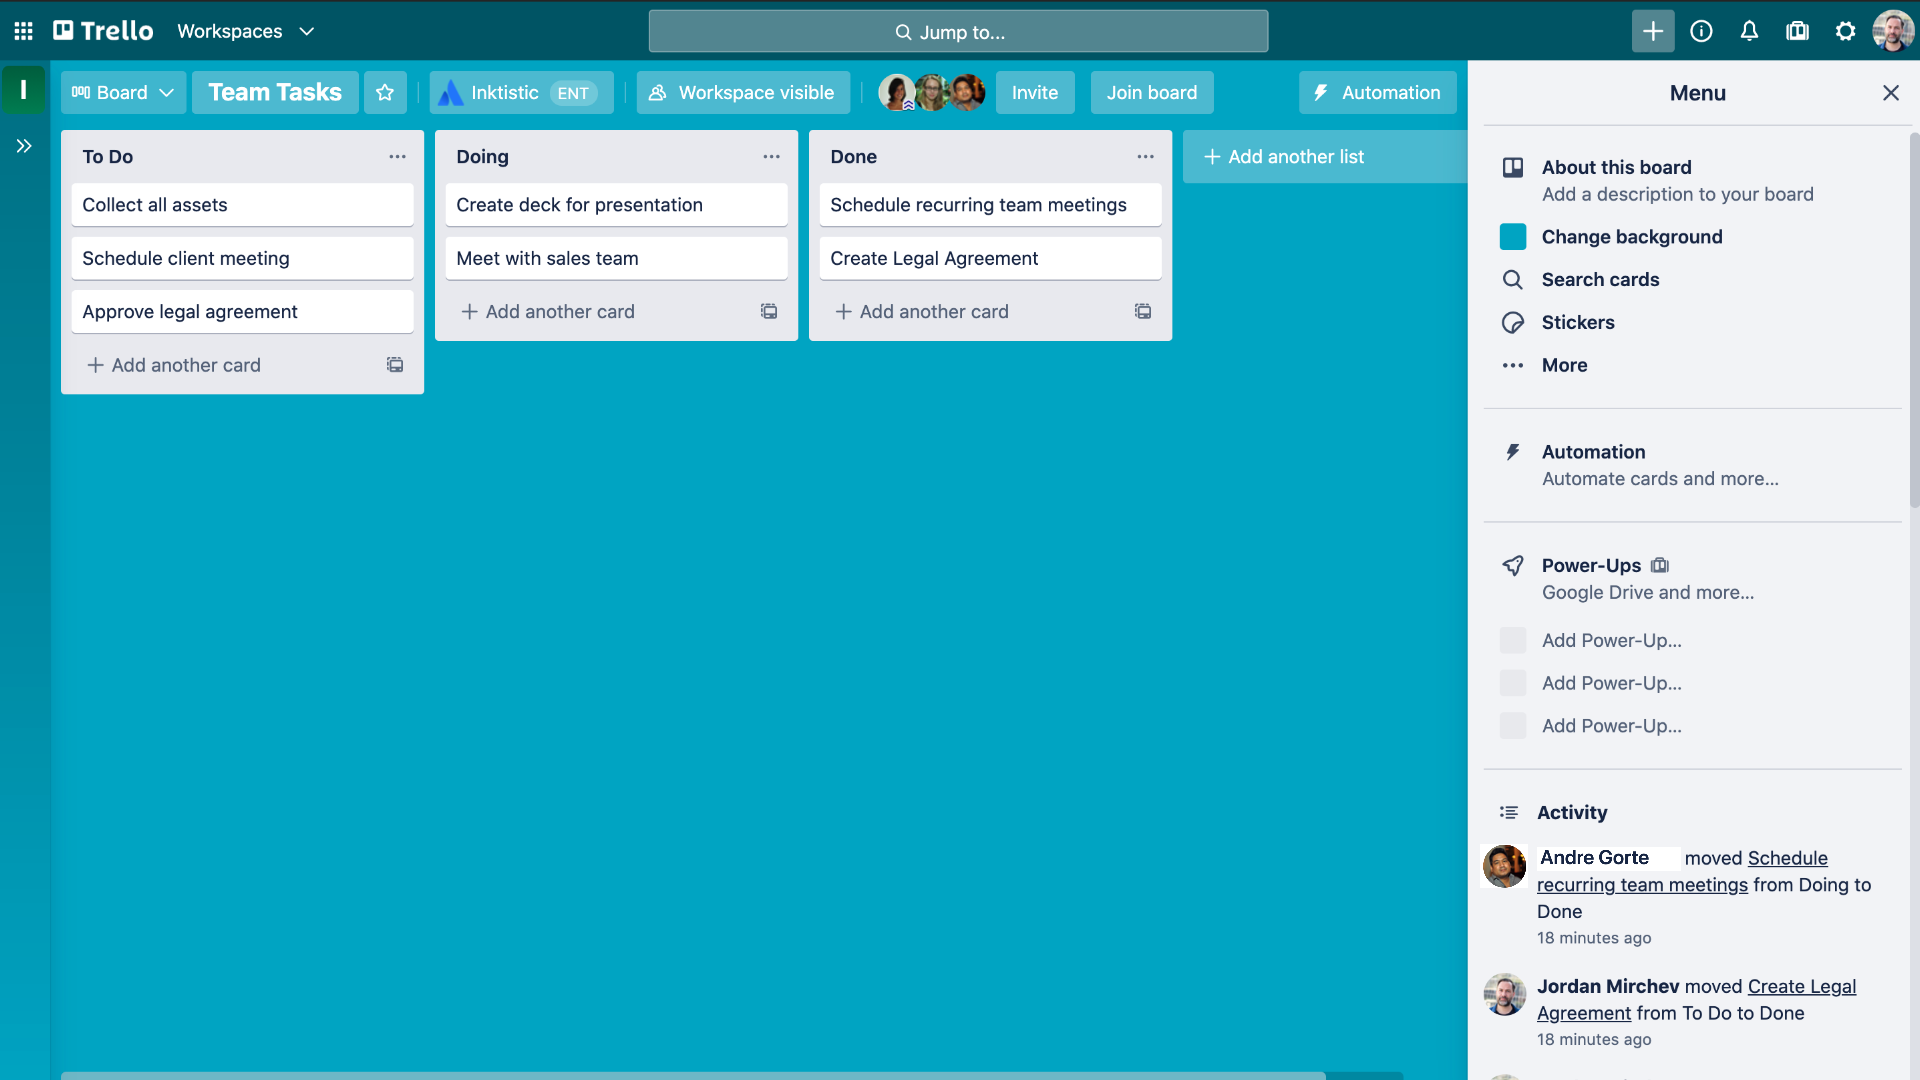Image resolution: width=1920 pixels, height=1080 pixels.
Task: Click Join board button
Action: click(x=1151, y=91)
